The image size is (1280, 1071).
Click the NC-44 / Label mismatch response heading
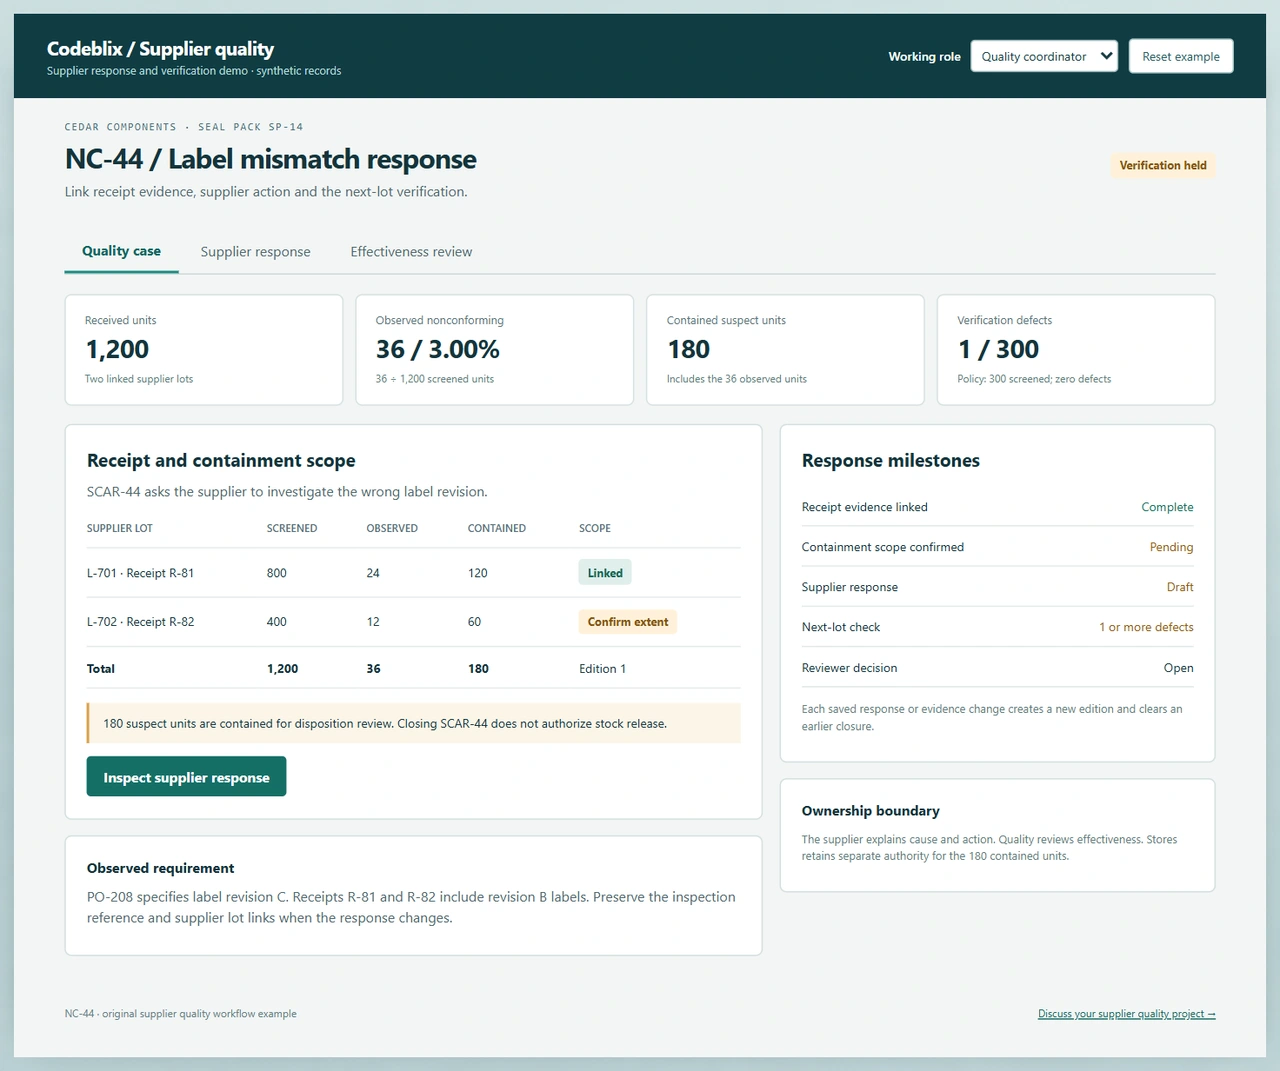click(271, 159)
